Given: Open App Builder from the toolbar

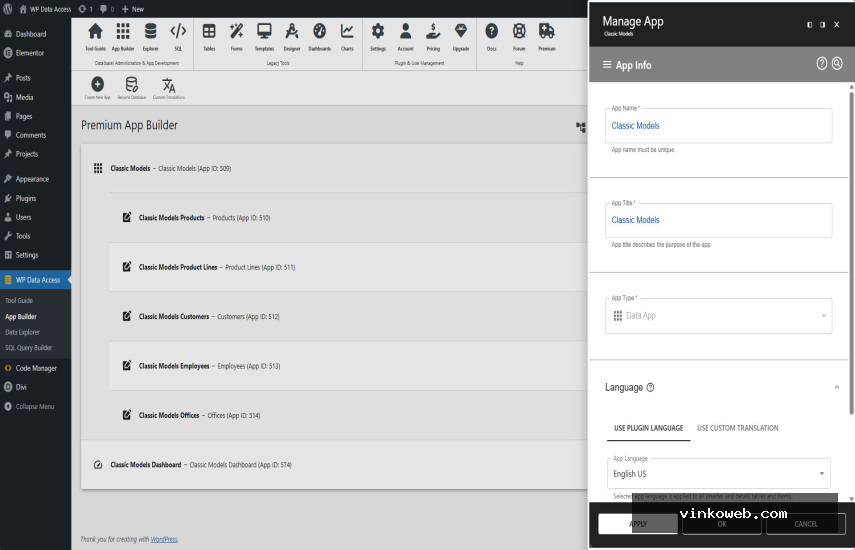Looking at the screenshot, I should 123,32.
